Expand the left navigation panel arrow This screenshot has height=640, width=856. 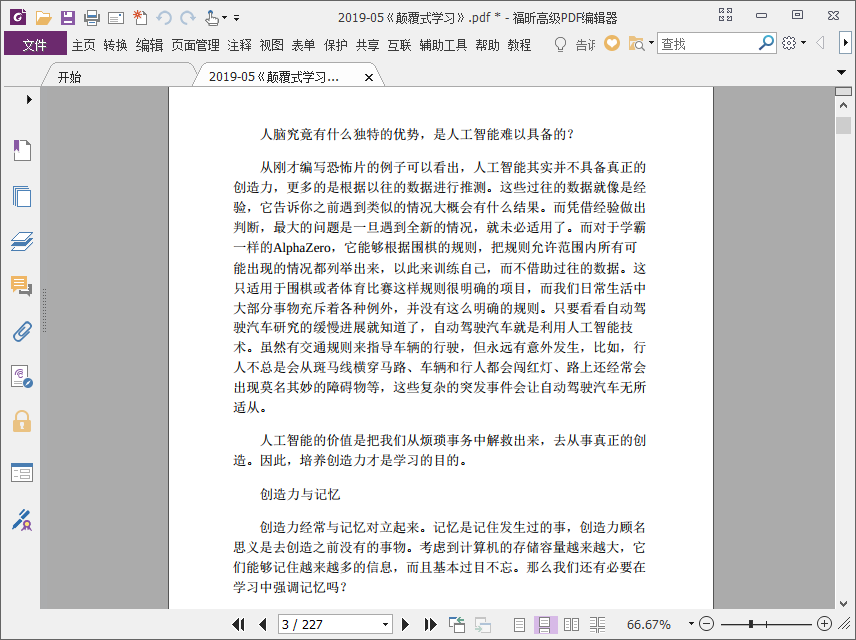[x=29, y=99]
